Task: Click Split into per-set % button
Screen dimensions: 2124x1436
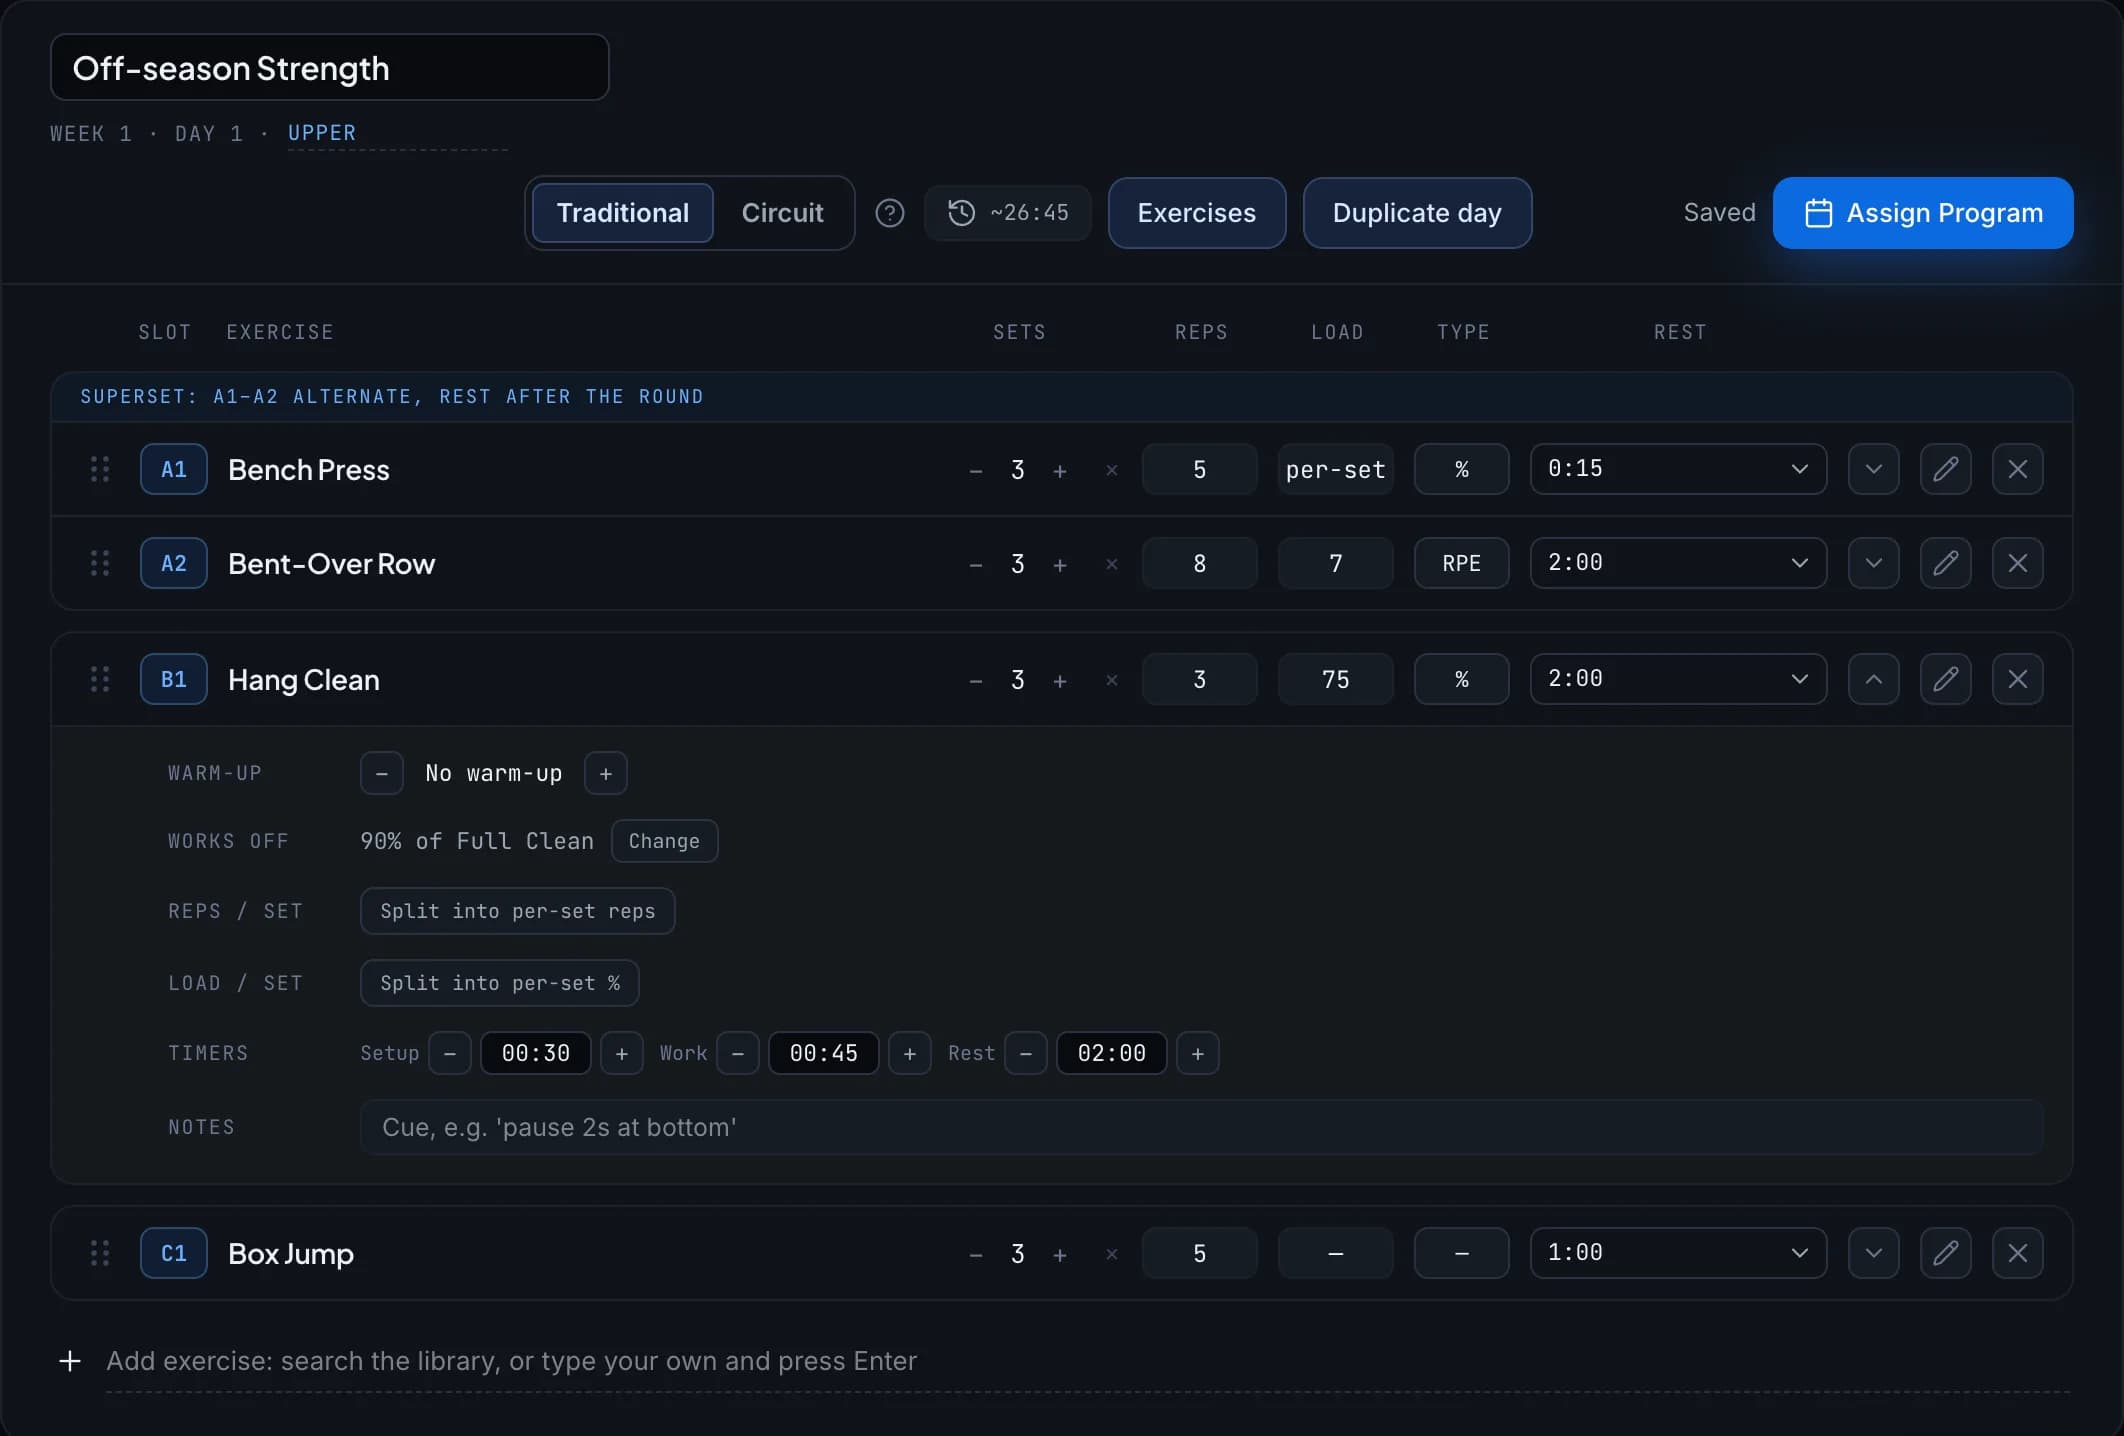Action: (499, 983)
